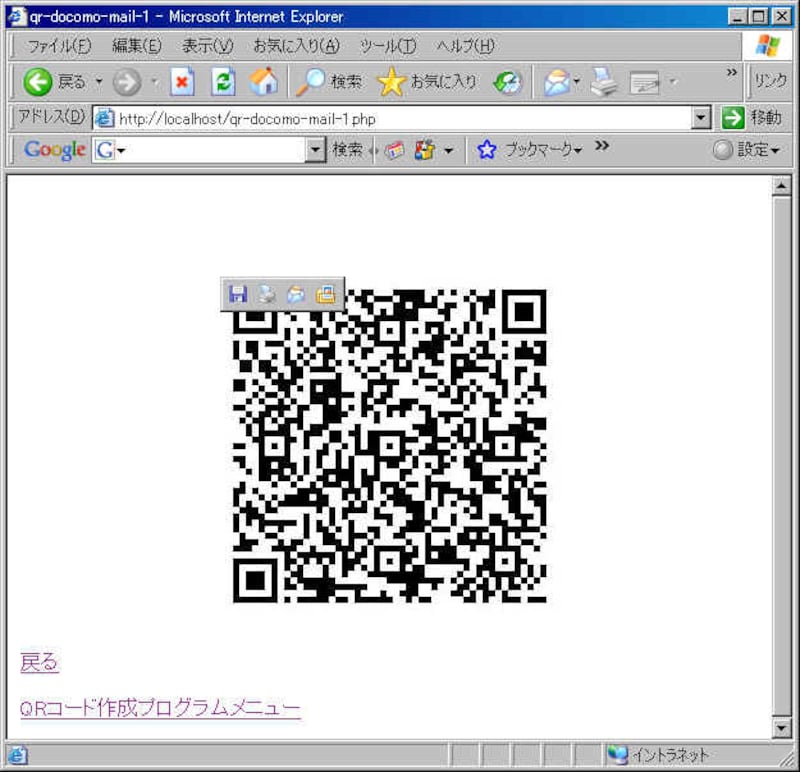Image resolution: width=800 pixels, height=772 pixels.
Task: Click the Back arrow button
Action: 38,82
